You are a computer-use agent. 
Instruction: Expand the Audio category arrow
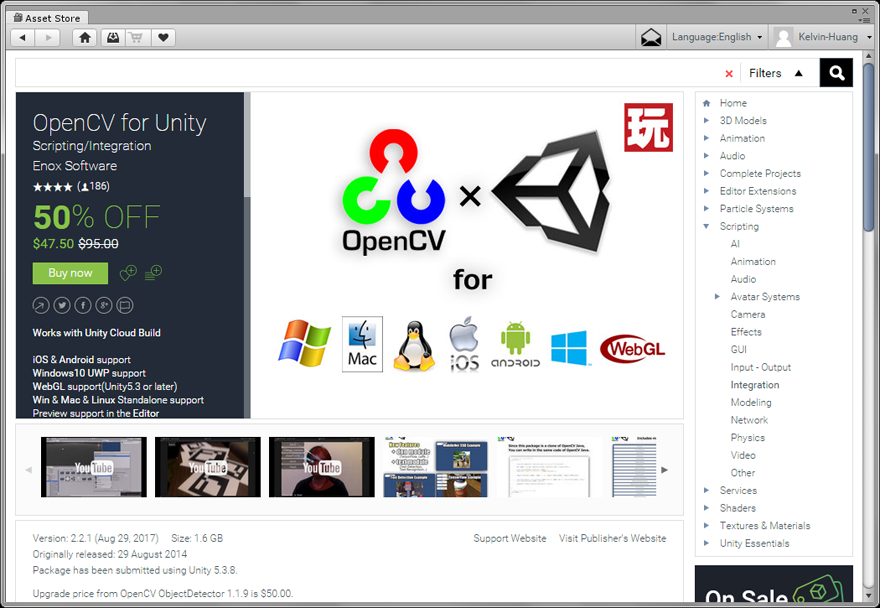pos(707,156)
